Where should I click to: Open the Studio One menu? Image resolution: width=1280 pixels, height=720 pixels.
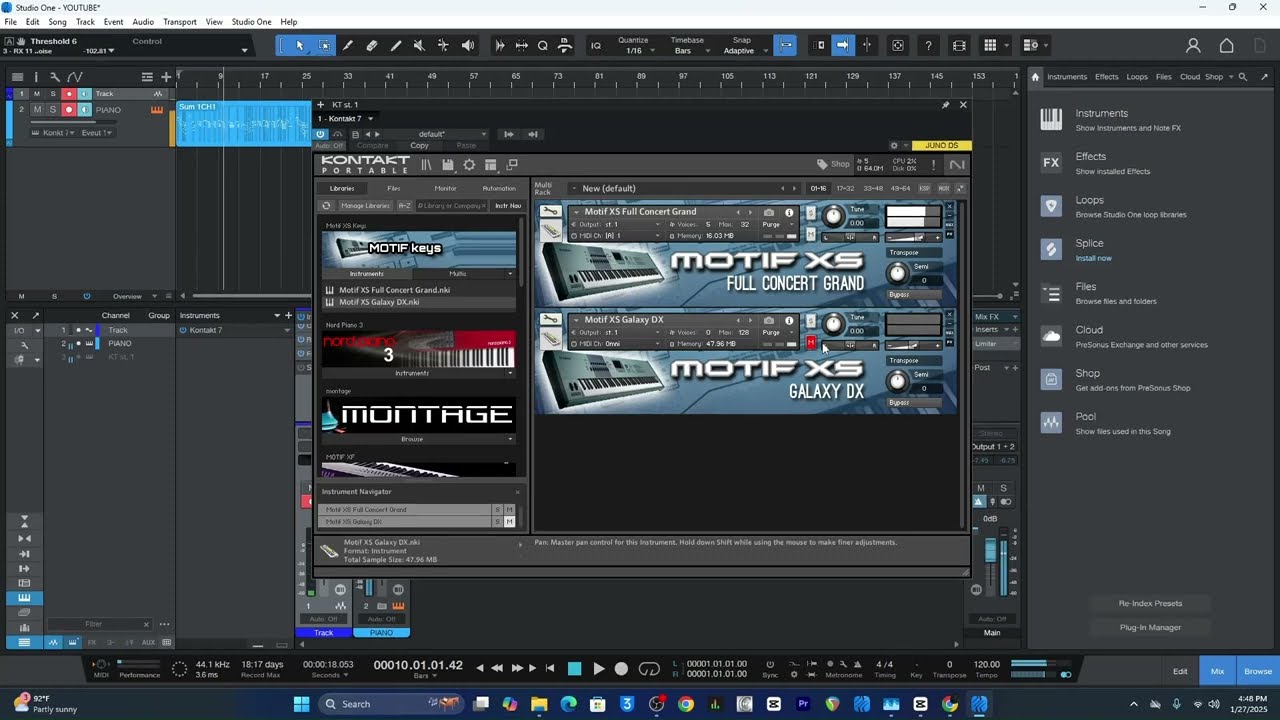251,22
